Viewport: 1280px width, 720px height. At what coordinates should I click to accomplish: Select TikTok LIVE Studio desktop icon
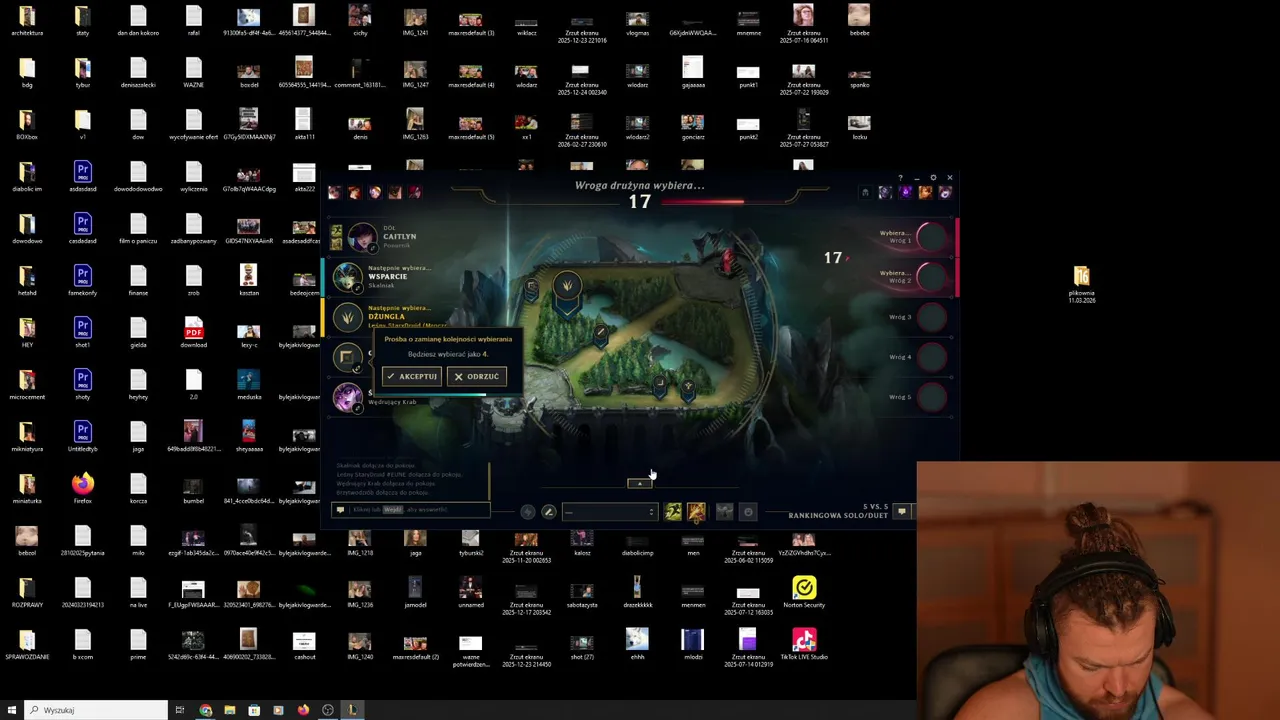pyautogui.click(x=804, y=645)
